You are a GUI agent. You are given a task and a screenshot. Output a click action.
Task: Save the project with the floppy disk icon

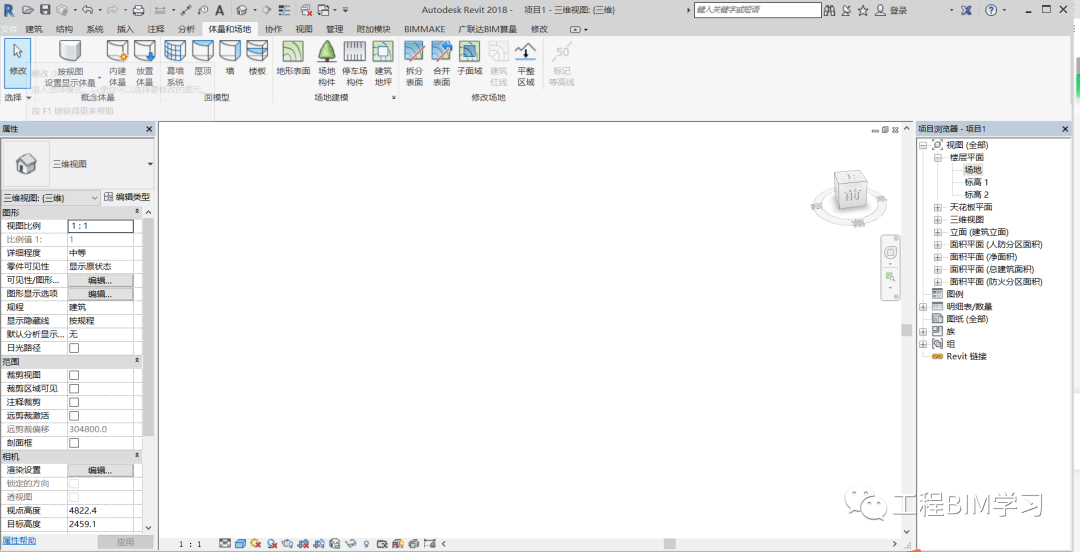[x=45, y=10]
